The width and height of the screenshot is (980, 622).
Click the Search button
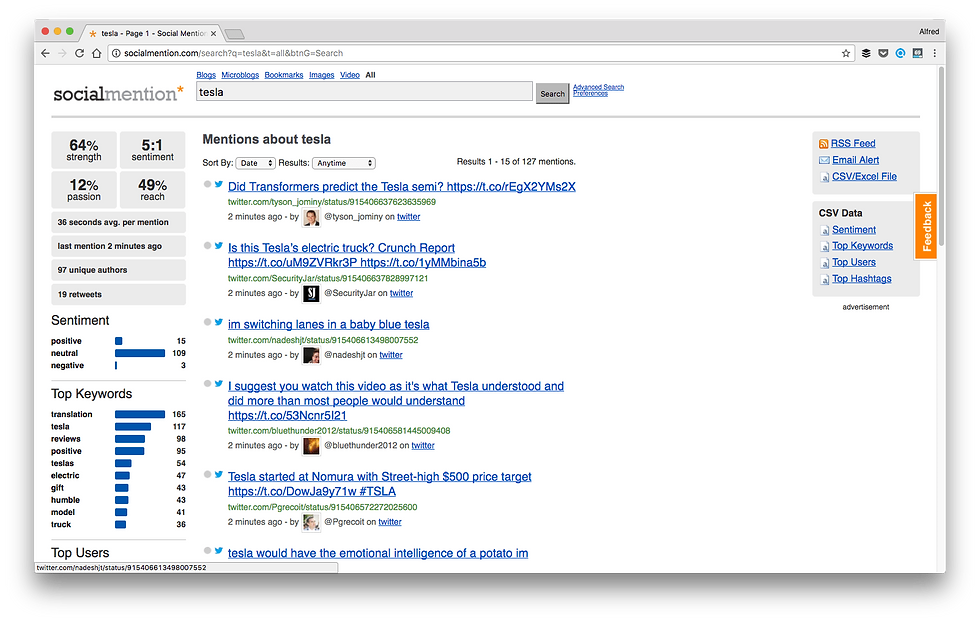tap(552, 94)
